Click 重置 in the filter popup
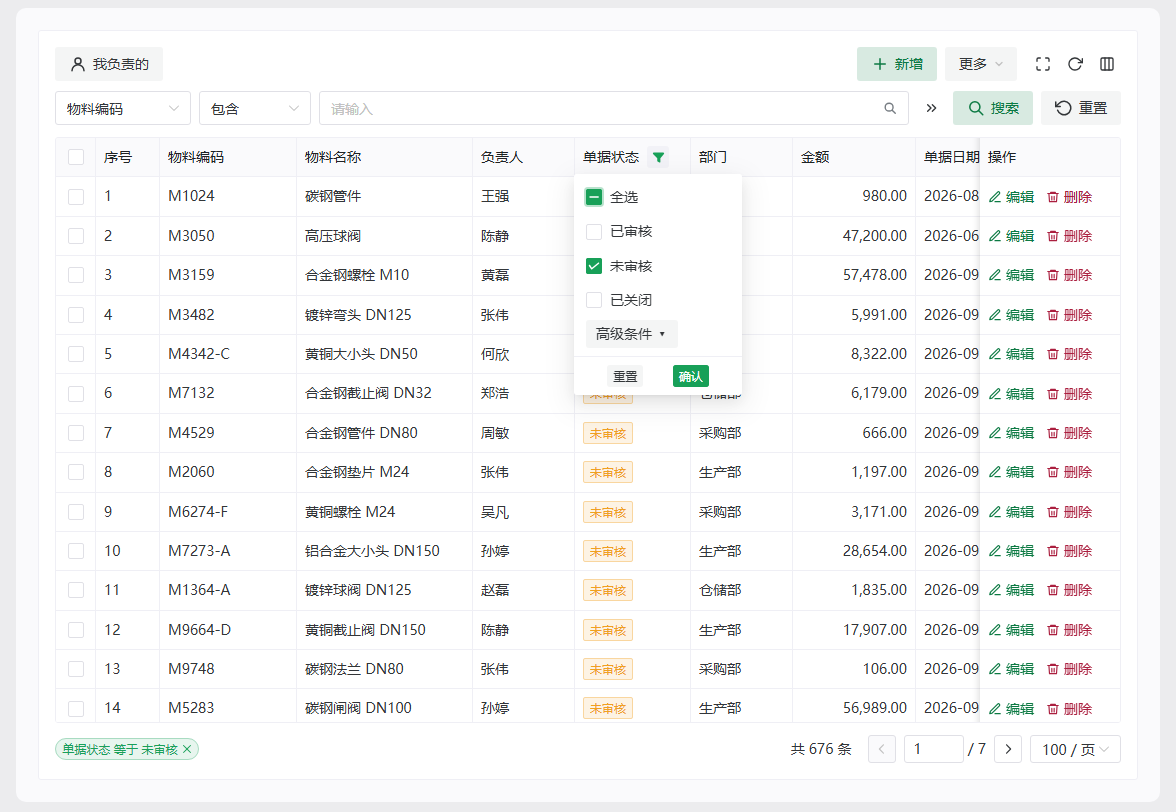Viewport: 1176px width, 812px height. tap(625, 376)
